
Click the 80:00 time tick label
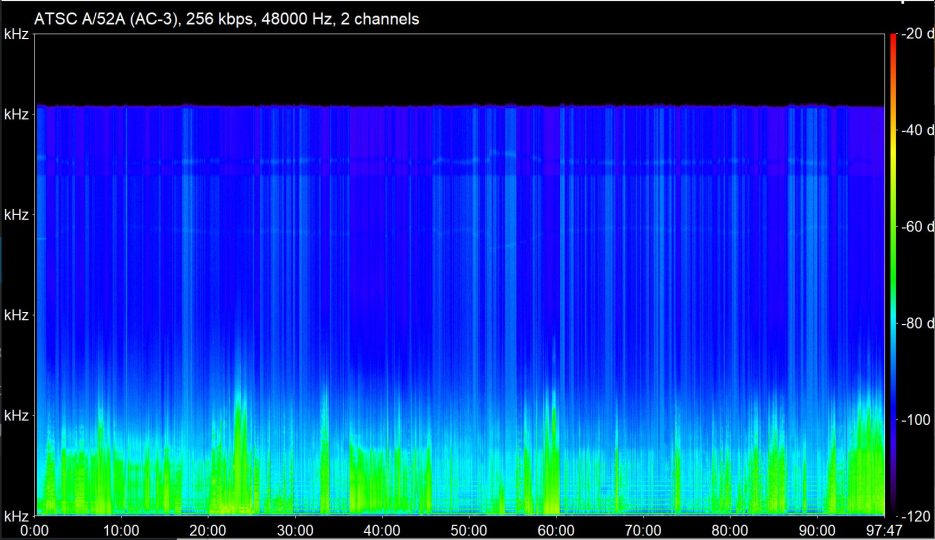[730, 530]
